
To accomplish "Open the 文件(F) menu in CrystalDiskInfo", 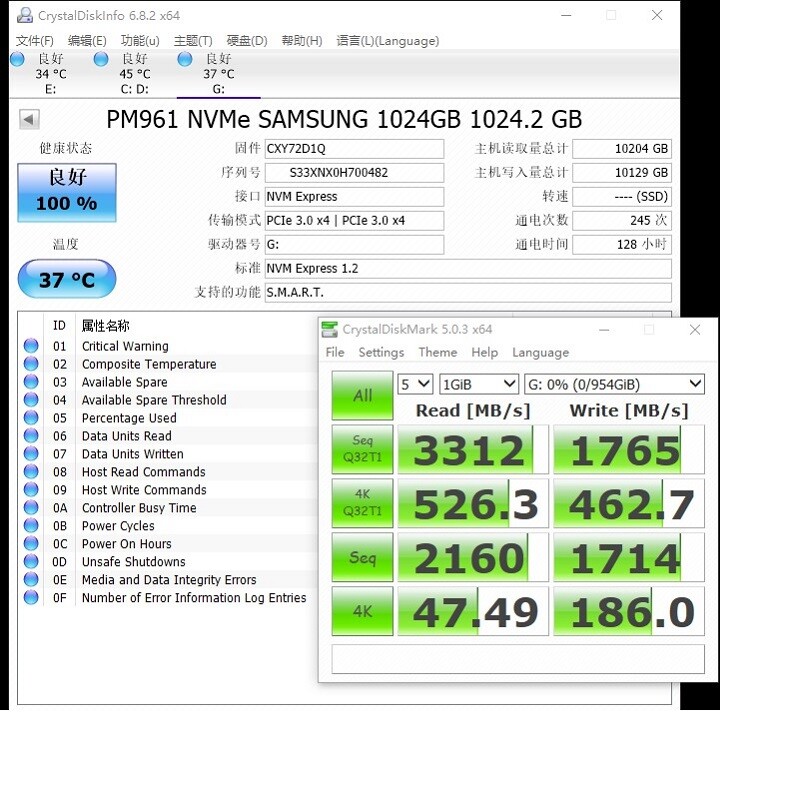I will click(x=35, y=41).
